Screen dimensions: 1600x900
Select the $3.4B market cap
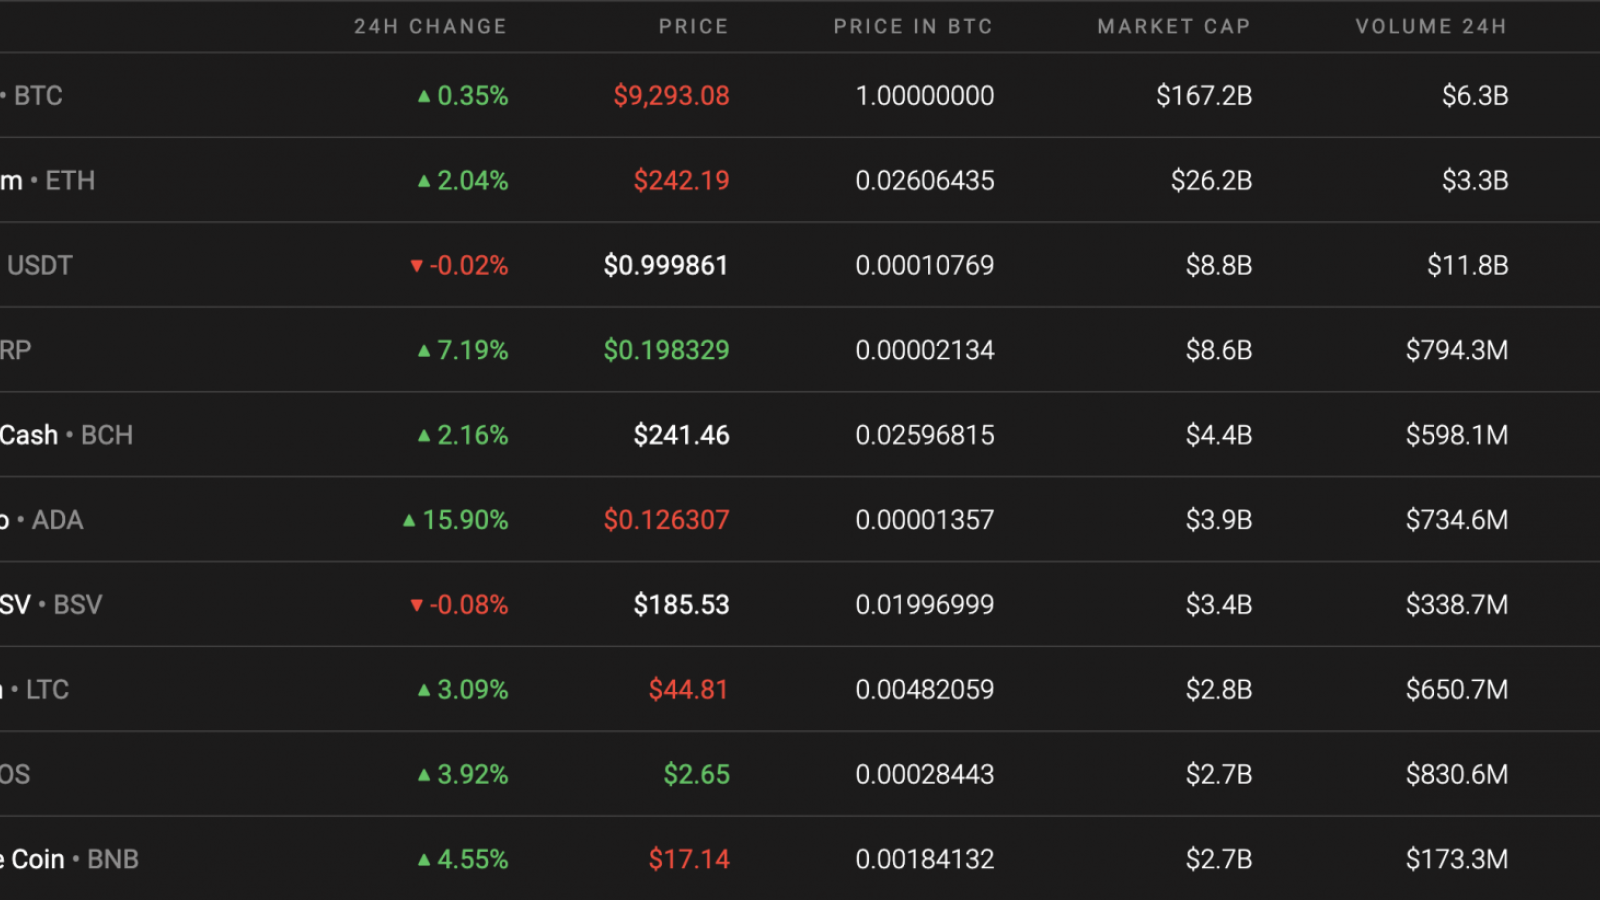pos(1219,605)
